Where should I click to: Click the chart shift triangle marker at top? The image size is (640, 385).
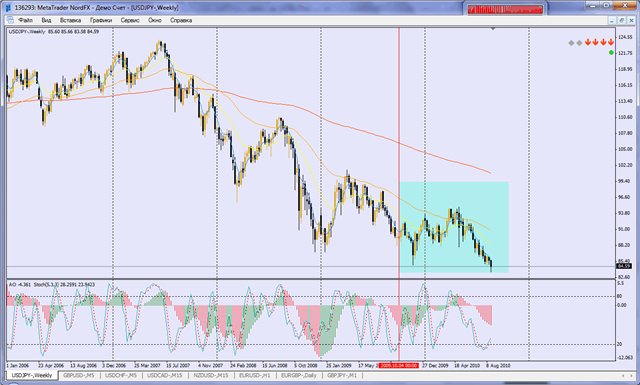(x=493, y=29)
